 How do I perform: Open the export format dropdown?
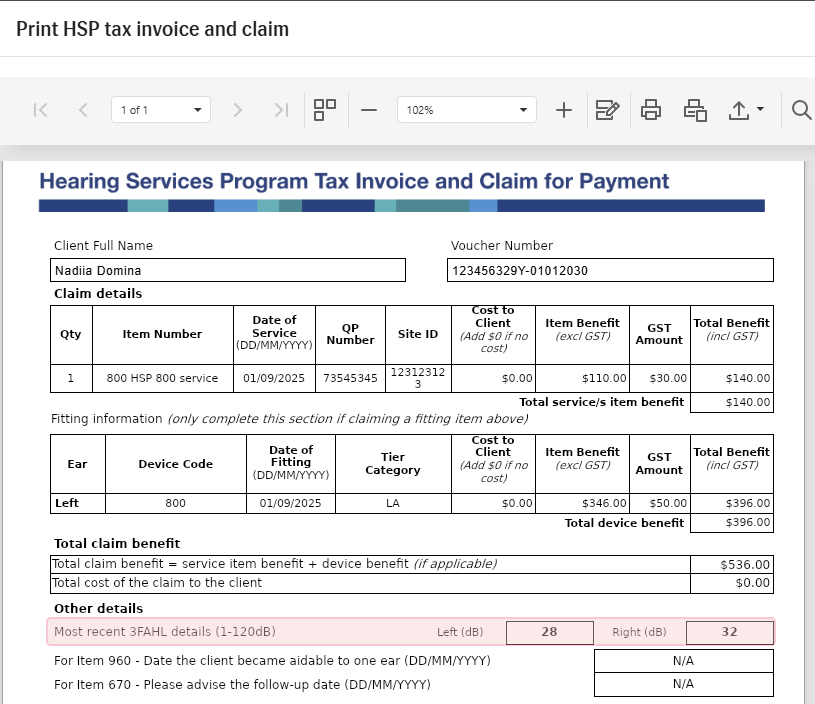(x=746, y=110)
